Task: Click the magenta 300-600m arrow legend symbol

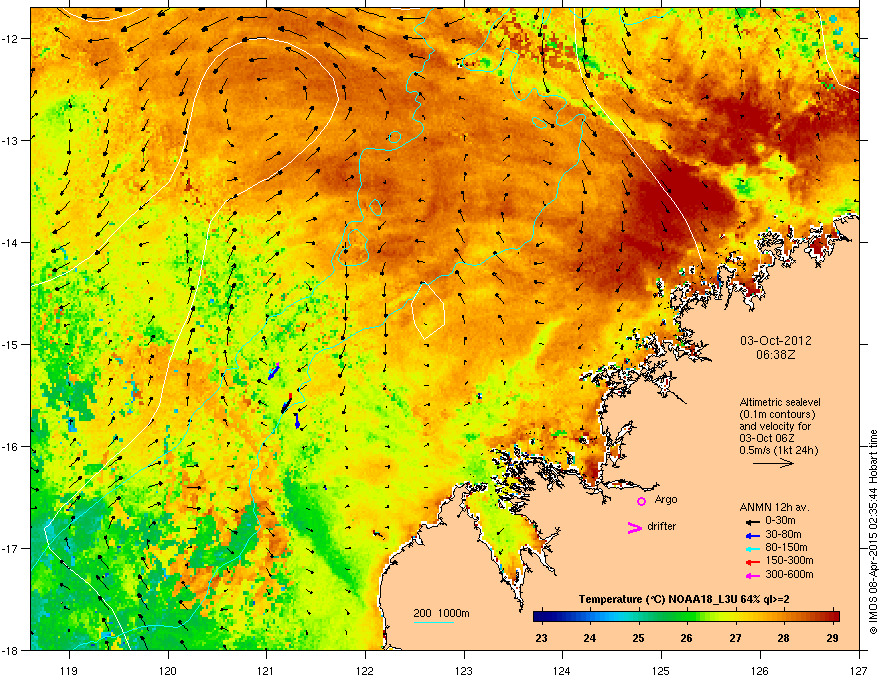Action: [x=752, y=576]
